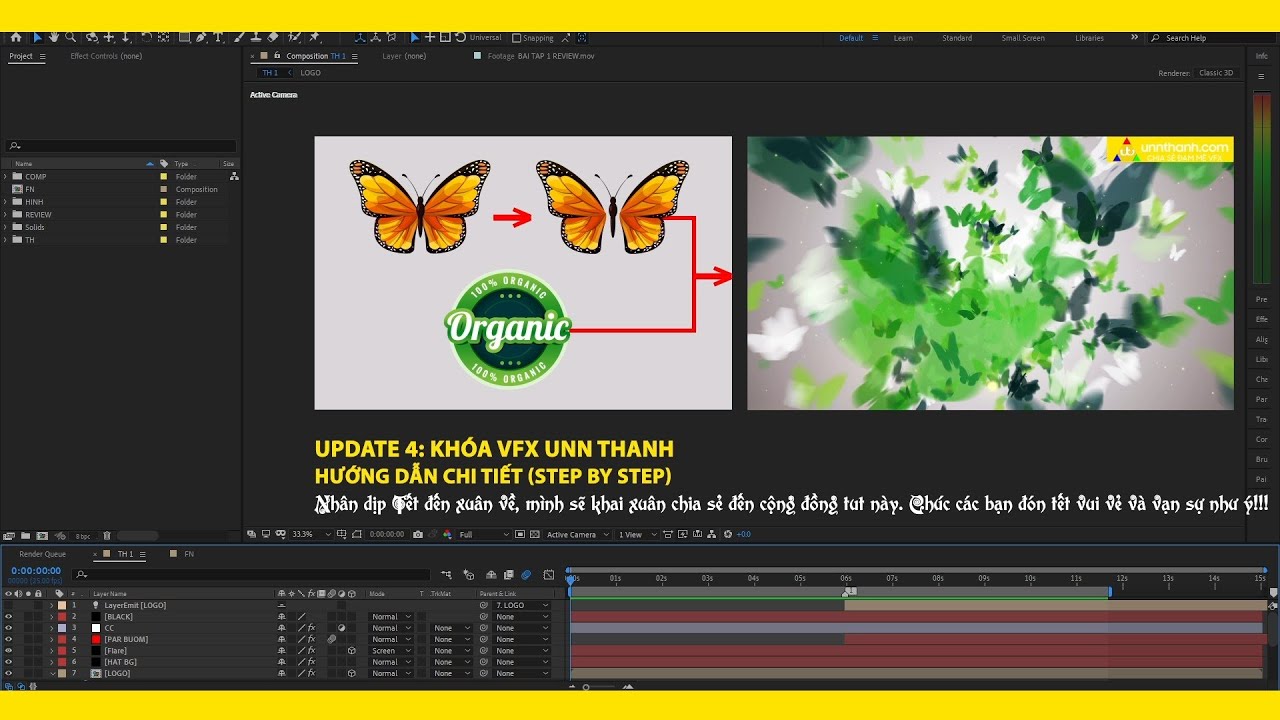The height and width of the screenshot is (720, 1280).
Task: Click the LOGO breadcrumb in composition navigator
Action: click(x=310, y=73)
